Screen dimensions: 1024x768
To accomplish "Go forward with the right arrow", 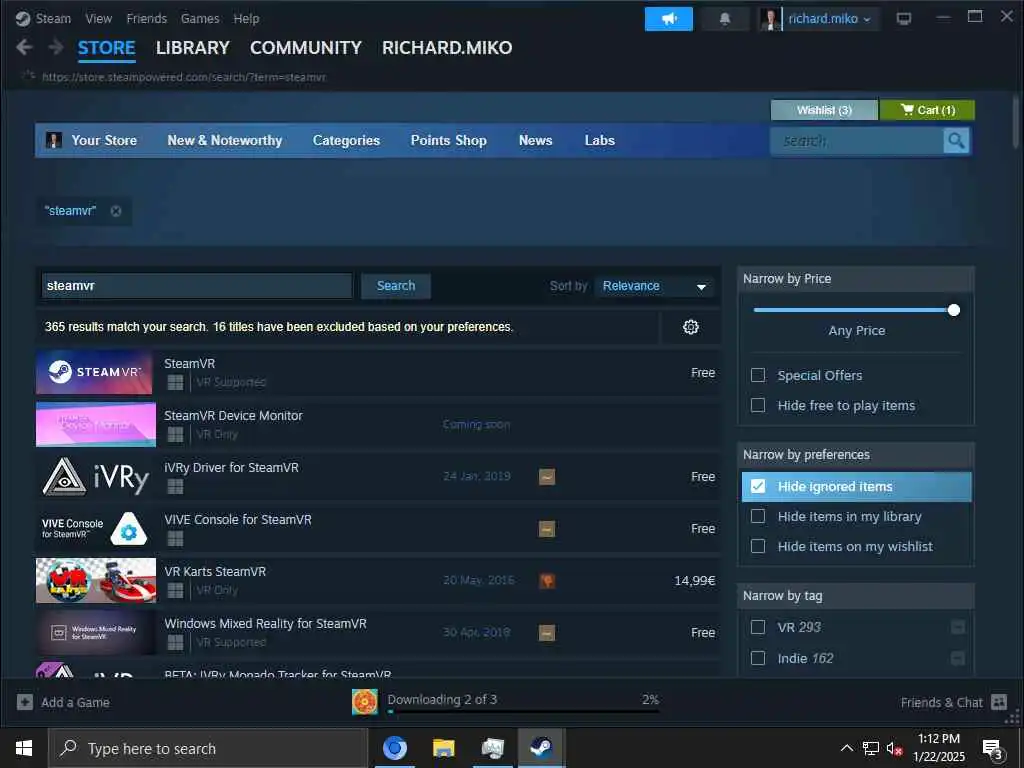I will click(x=56, y=47).
